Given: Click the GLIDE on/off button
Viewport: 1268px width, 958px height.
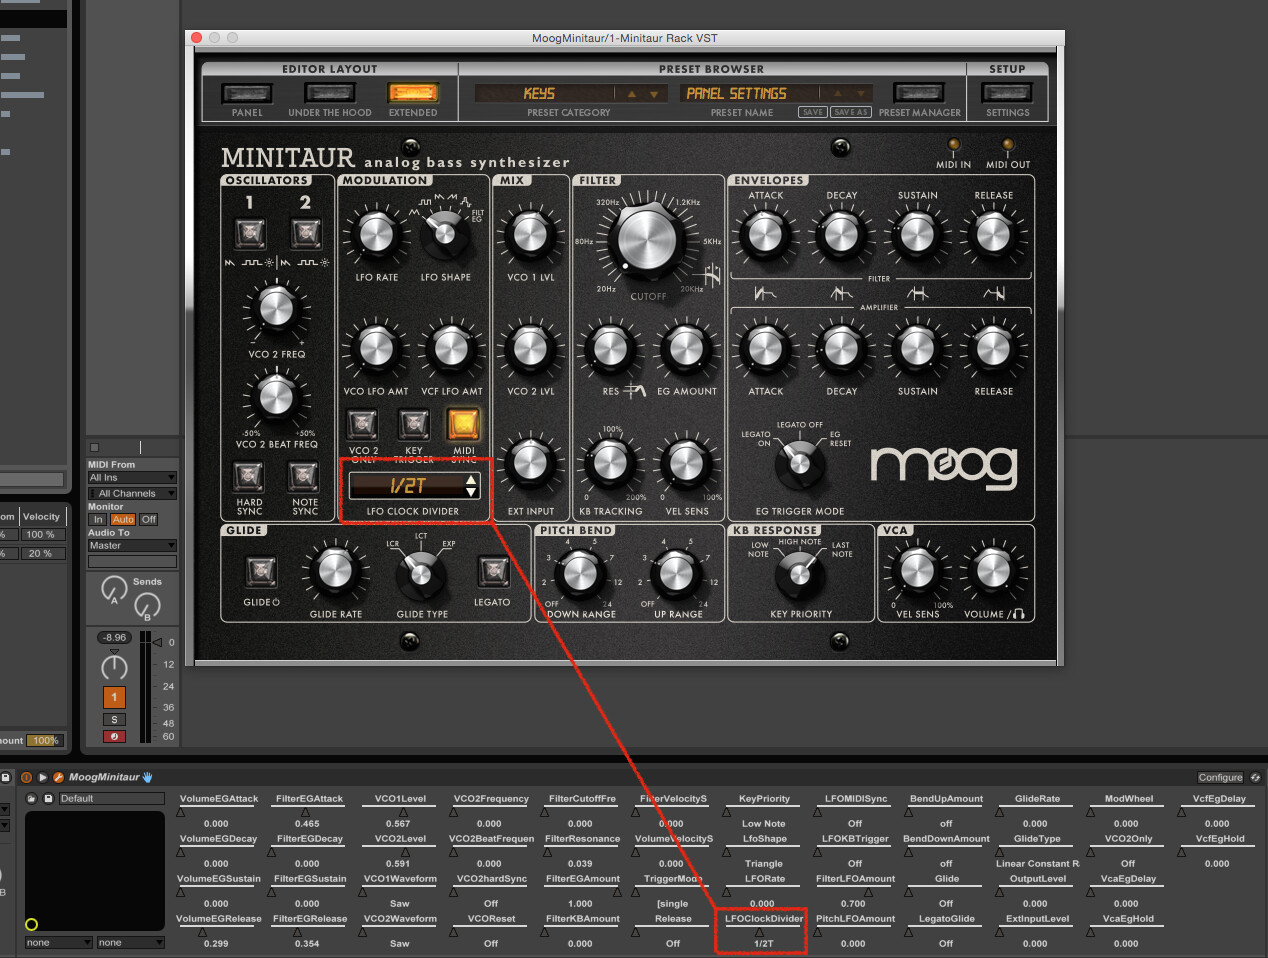Looking at the screenshot, I should coord(260,573).
